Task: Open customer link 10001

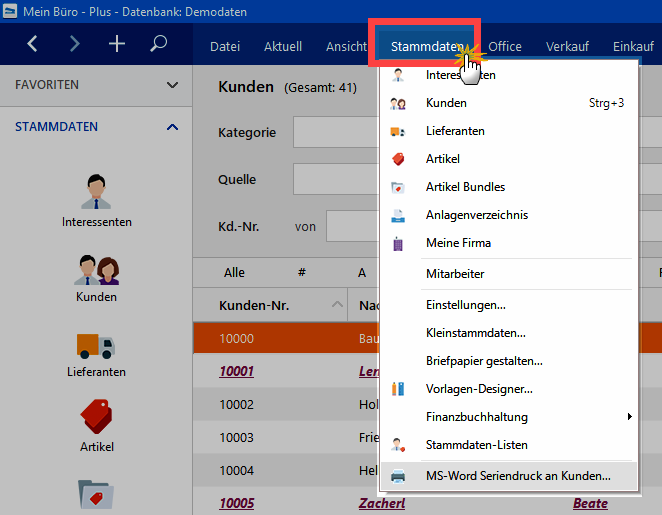Action: pos(236,371)
